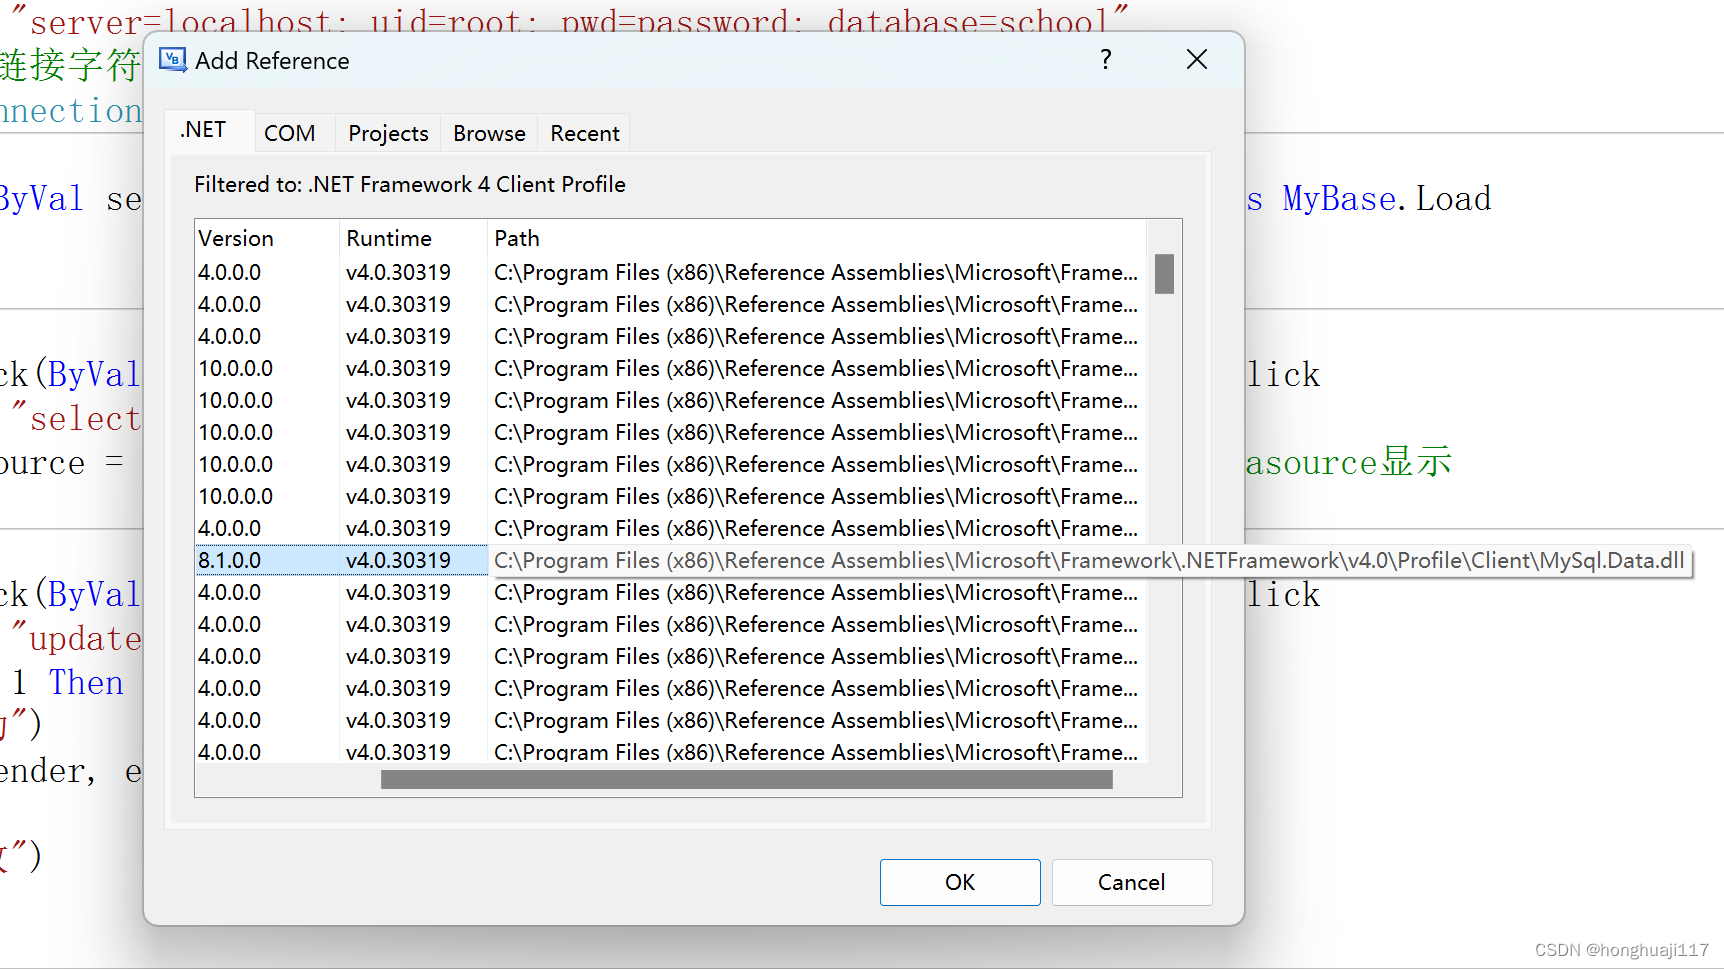
Task: Switch to the COM tab
Action: (289, 132)
